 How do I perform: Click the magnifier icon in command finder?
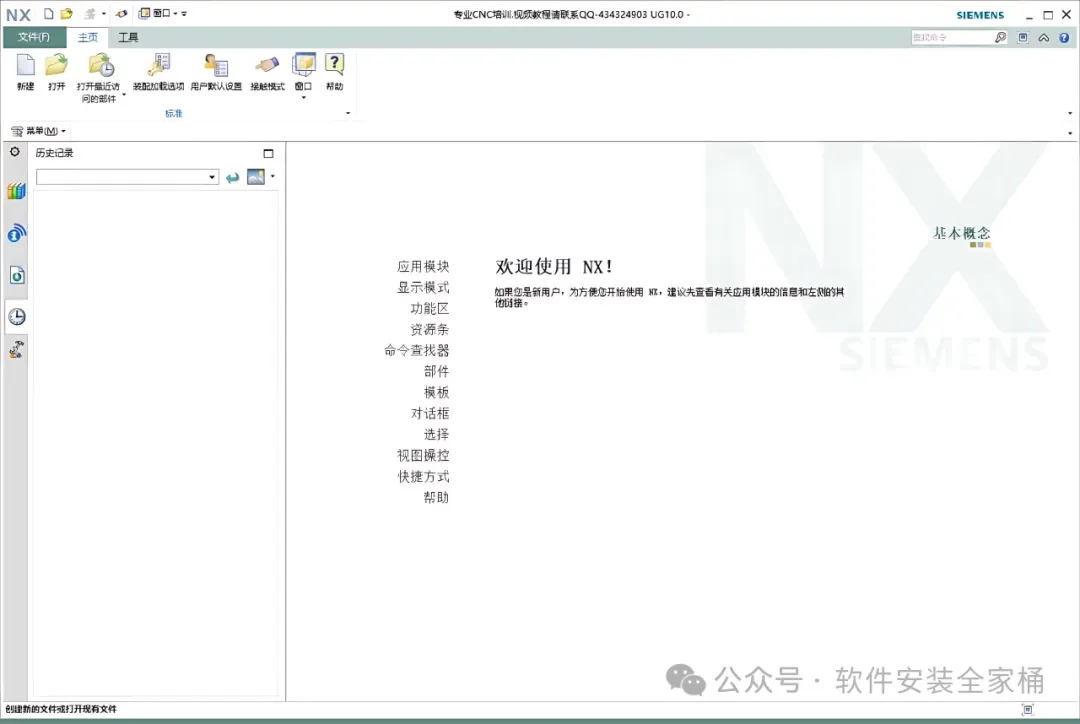pos(1001,37)
